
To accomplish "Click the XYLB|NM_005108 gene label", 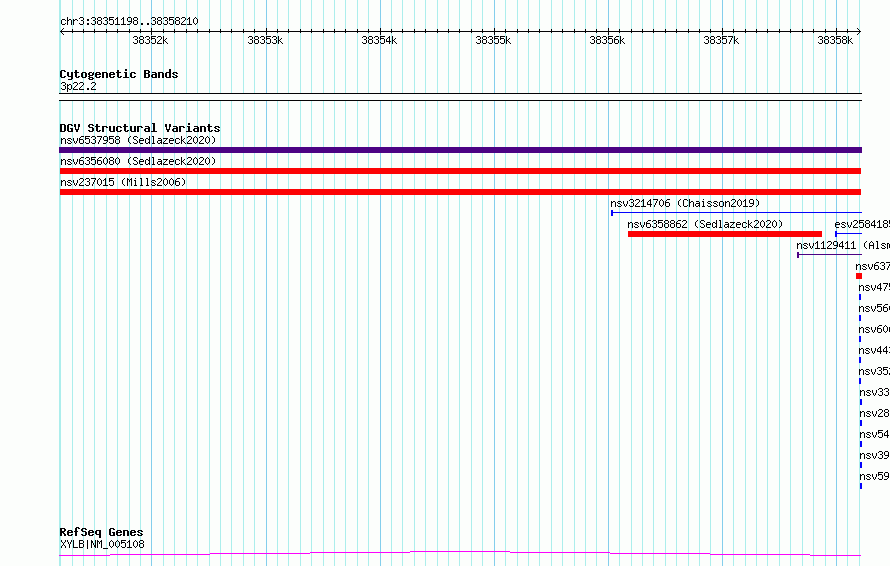I will (102, 544).
